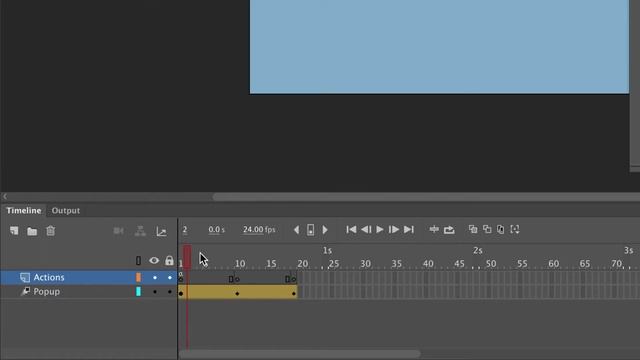Viewport: 640px width, 360px height.
Task: Toggle edit multiple frames icon
Action: pyautogui.click(x=500, y=229)
